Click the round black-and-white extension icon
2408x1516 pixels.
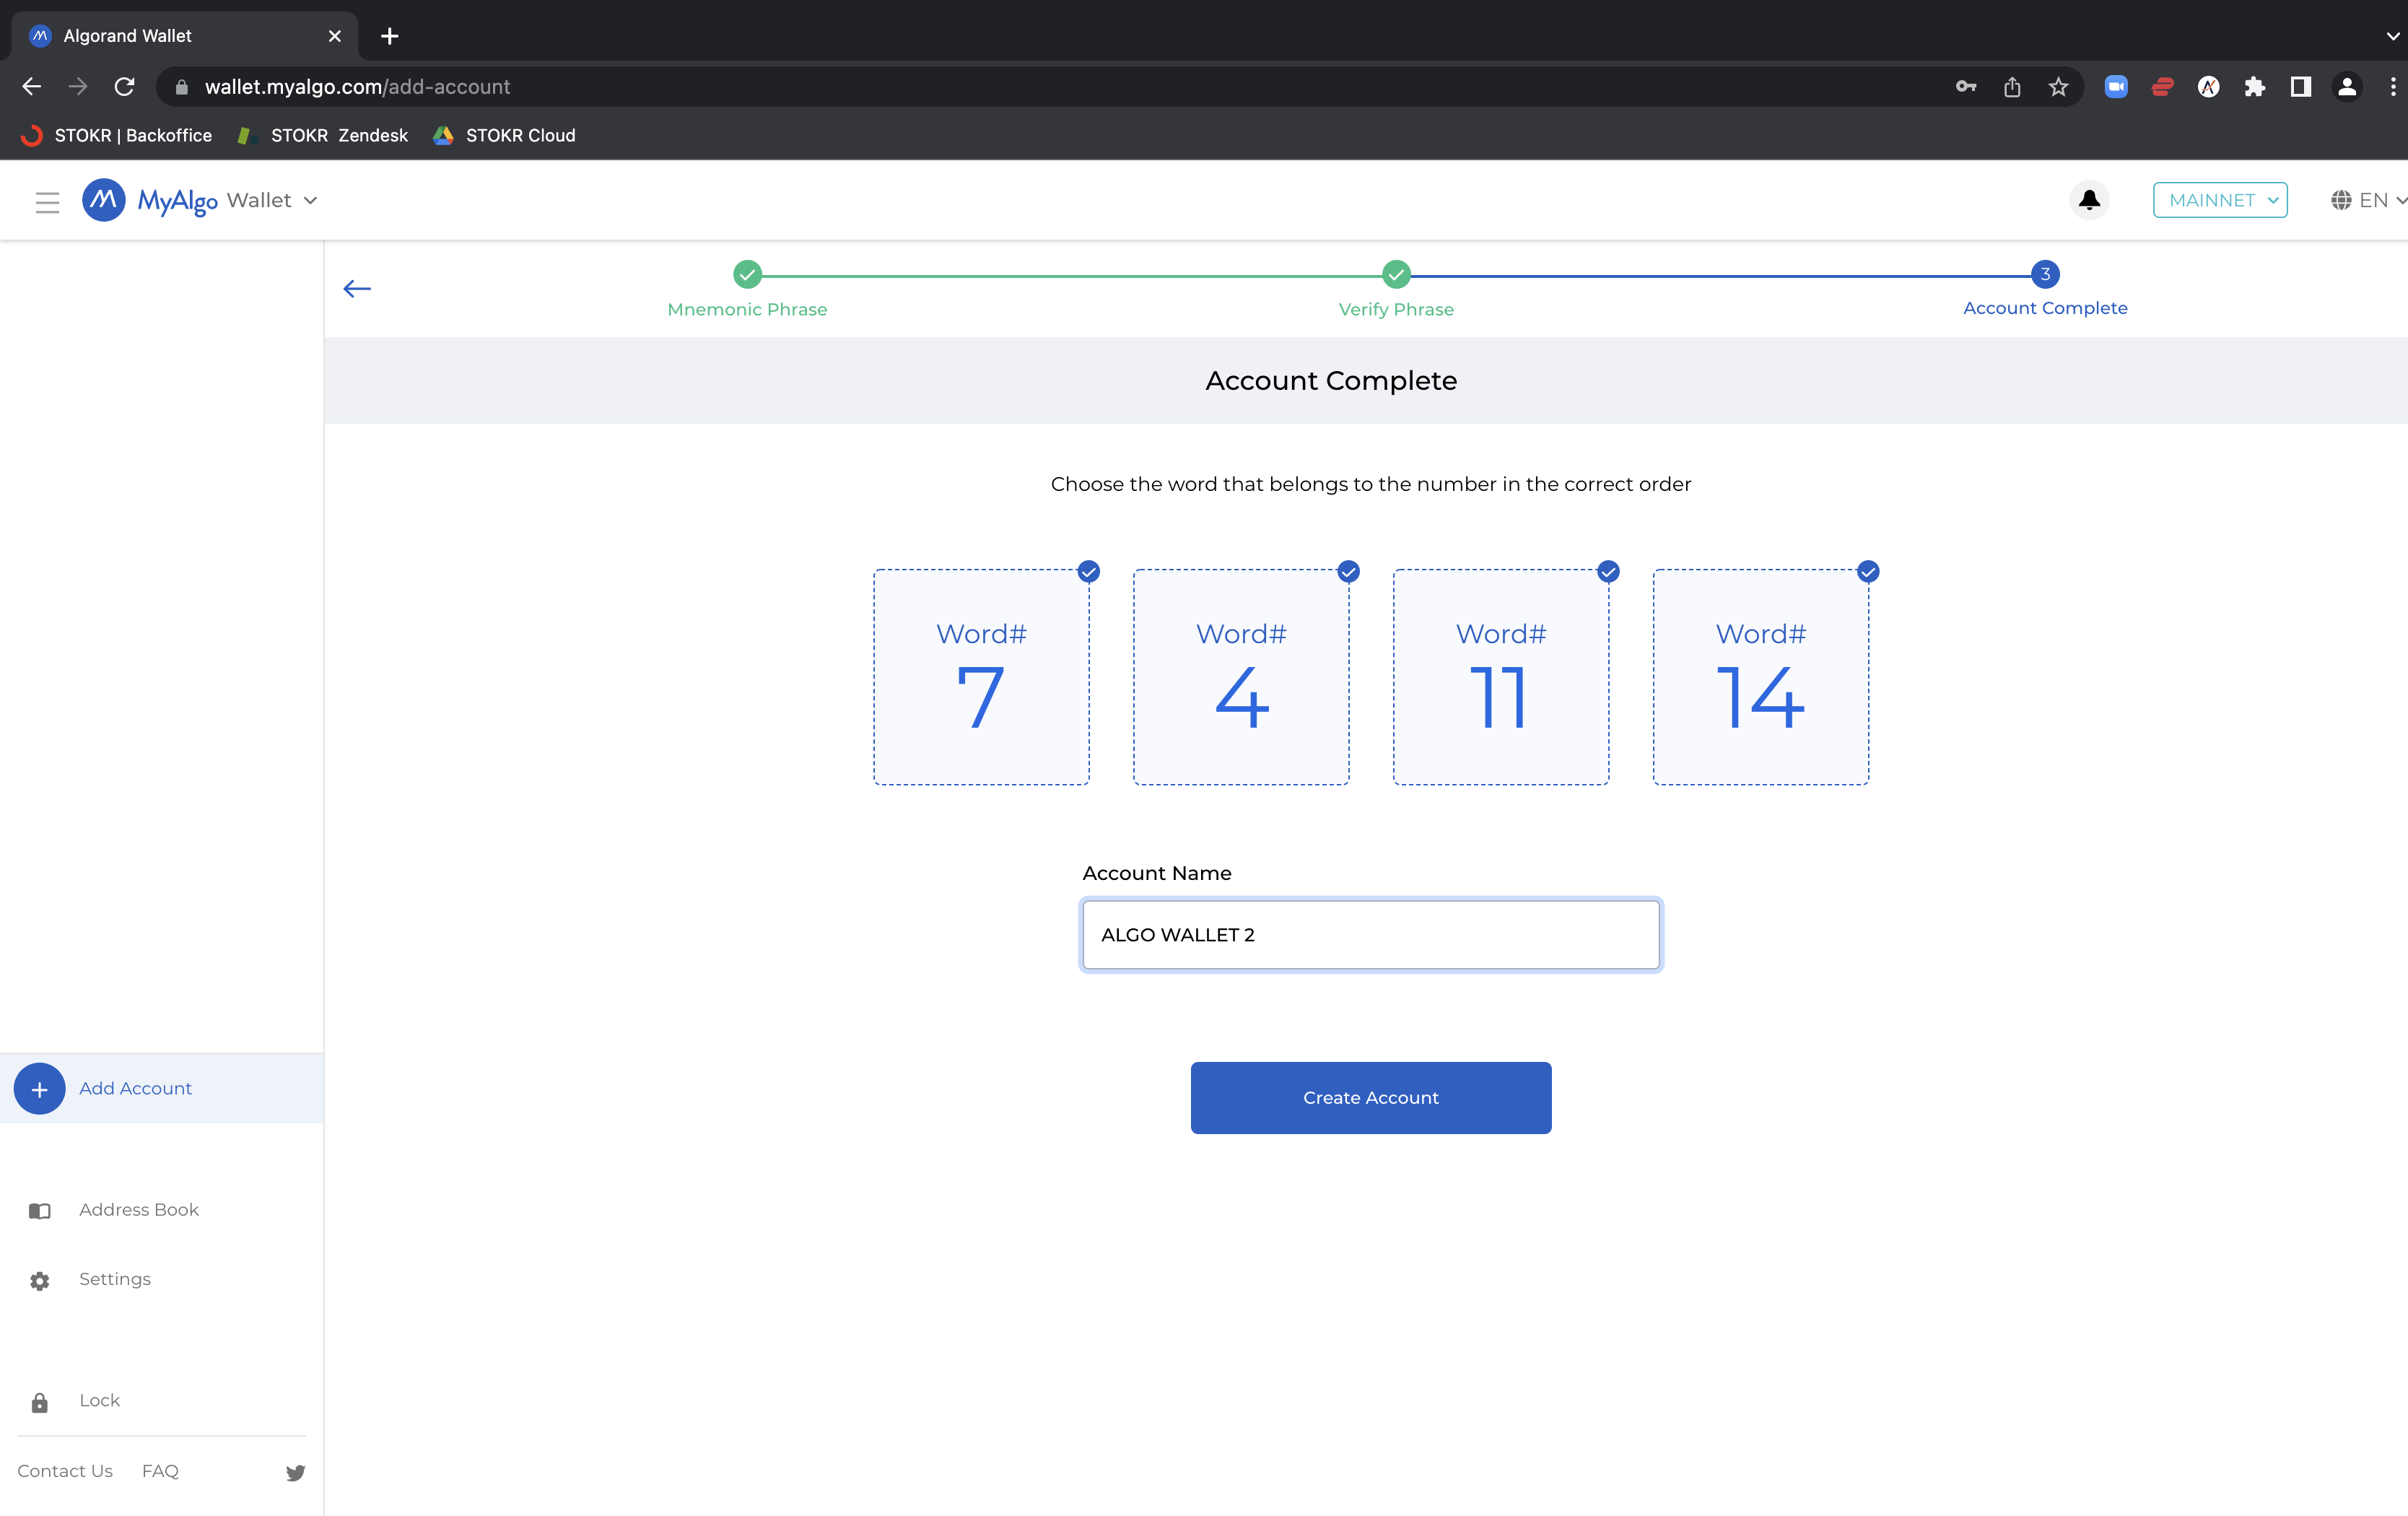point(2208,87)
